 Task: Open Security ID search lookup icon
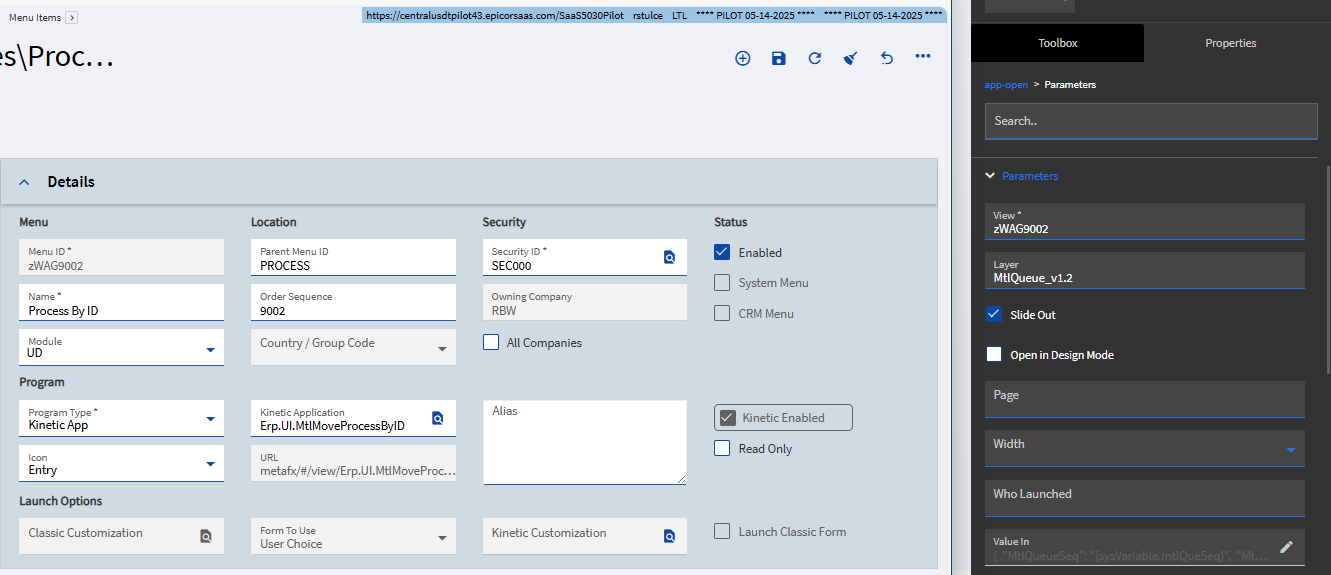tap(670, 257)
